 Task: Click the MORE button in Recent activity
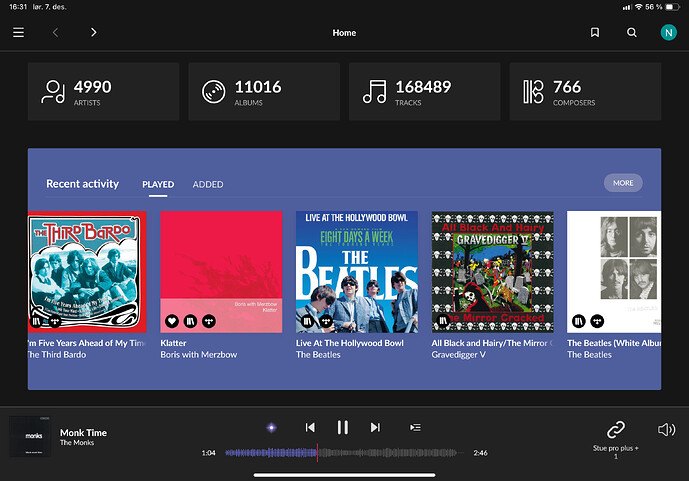(x=623, y=183)
